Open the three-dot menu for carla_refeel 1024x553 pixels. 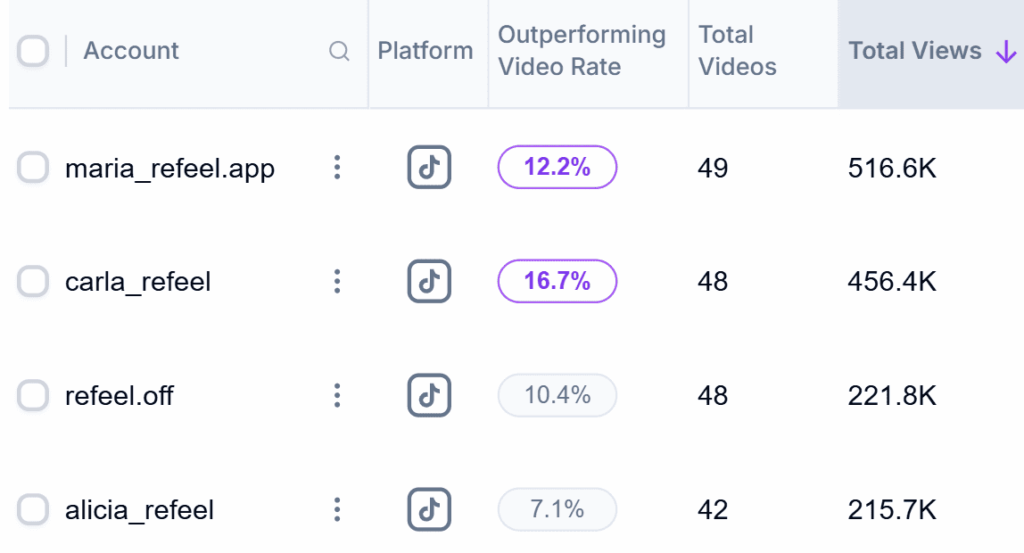click(337, 282)
